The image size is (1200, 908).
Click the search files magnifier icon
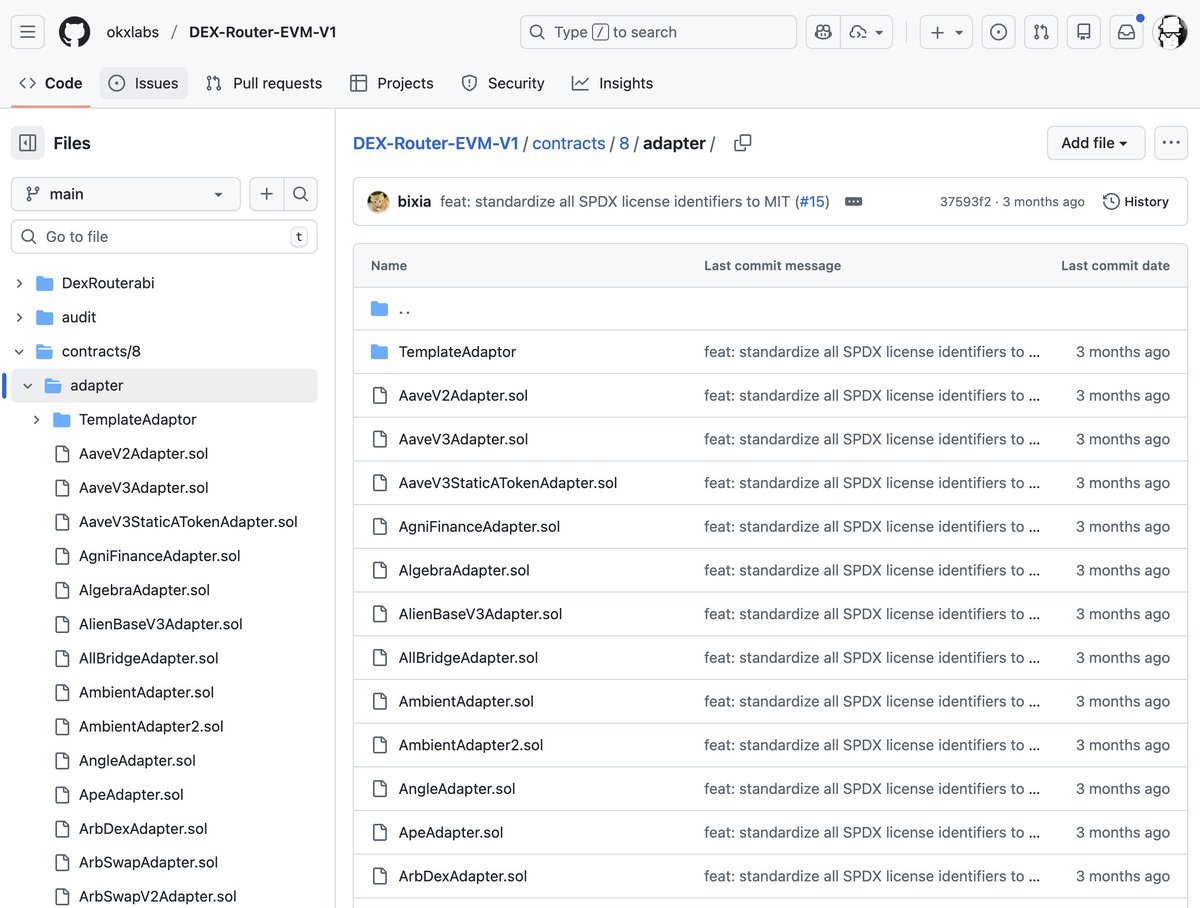pyautogui.click(x=300, y=194)
